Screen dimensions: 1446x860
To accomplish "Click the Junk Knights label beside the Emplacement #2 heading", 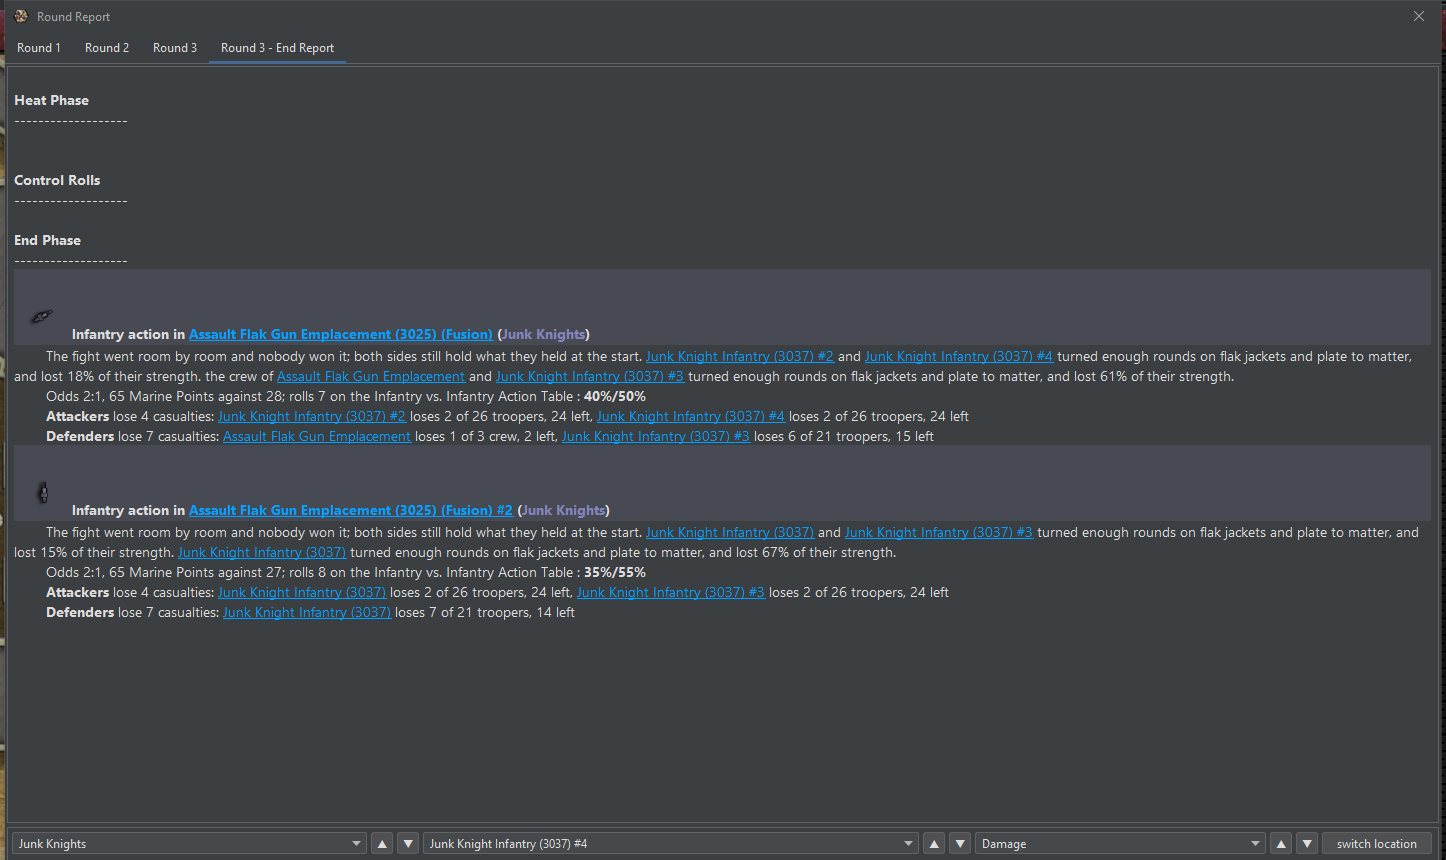I will pyautogui.click(x=563, y=511).
